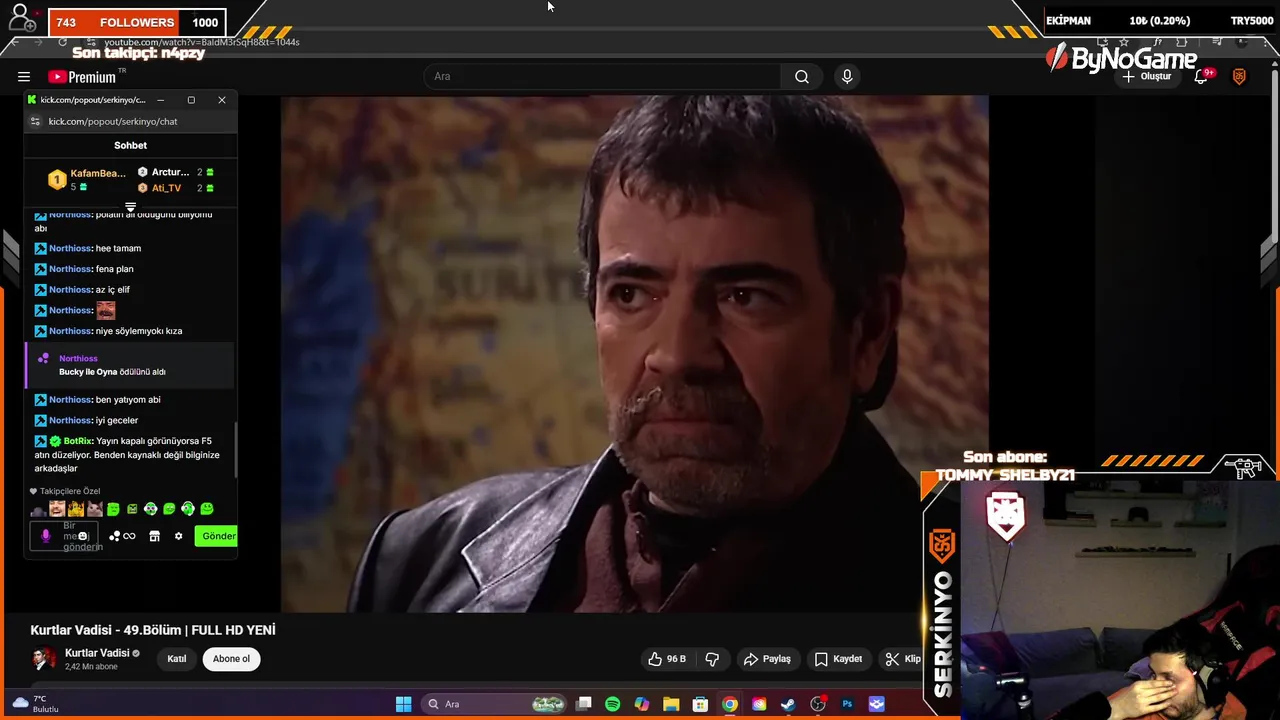Viewport: 1280px width, 720px height.
Task: Open Steam from the taskbar
Action: click(788, 704)
